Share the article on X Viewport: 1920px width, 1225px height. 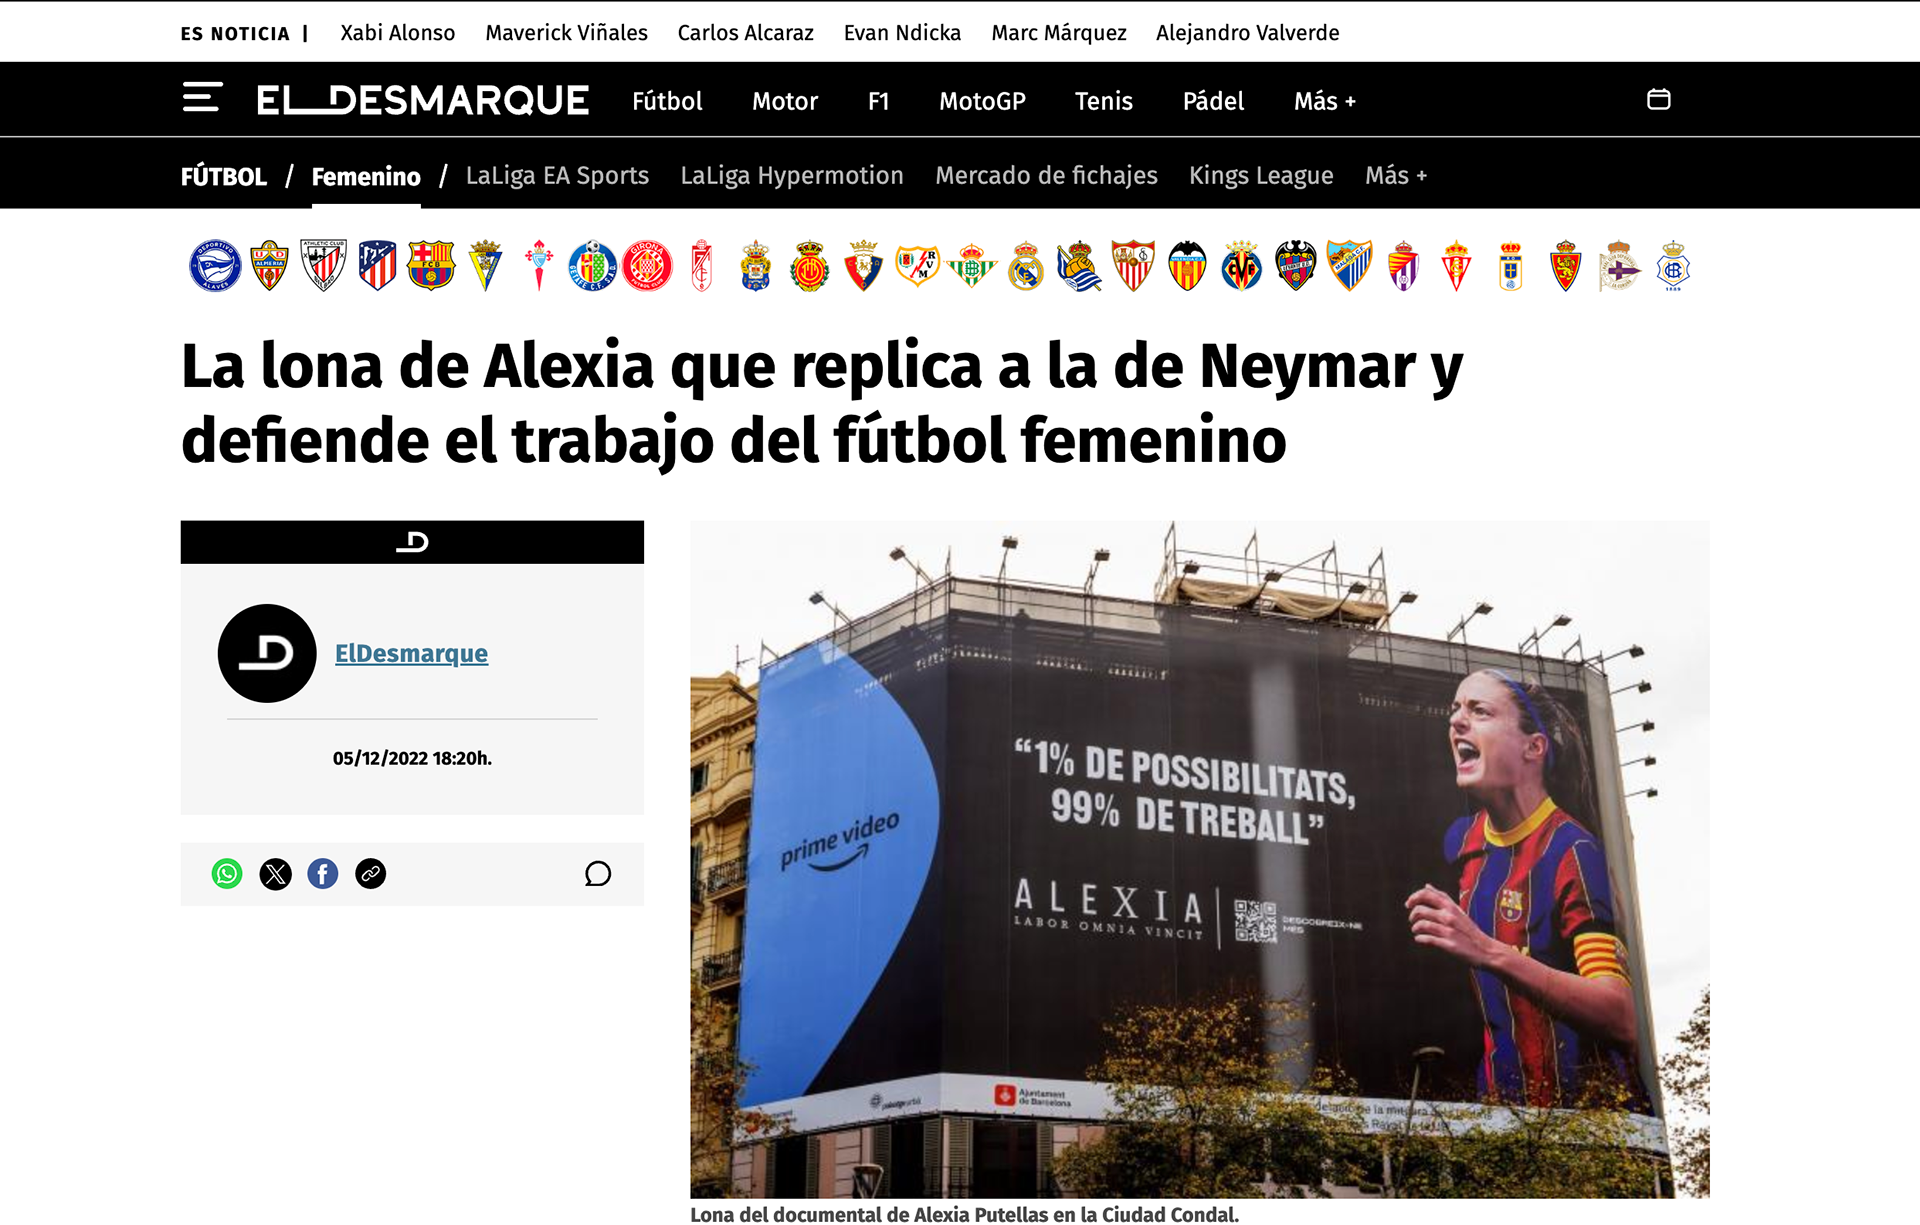[275, 874]
